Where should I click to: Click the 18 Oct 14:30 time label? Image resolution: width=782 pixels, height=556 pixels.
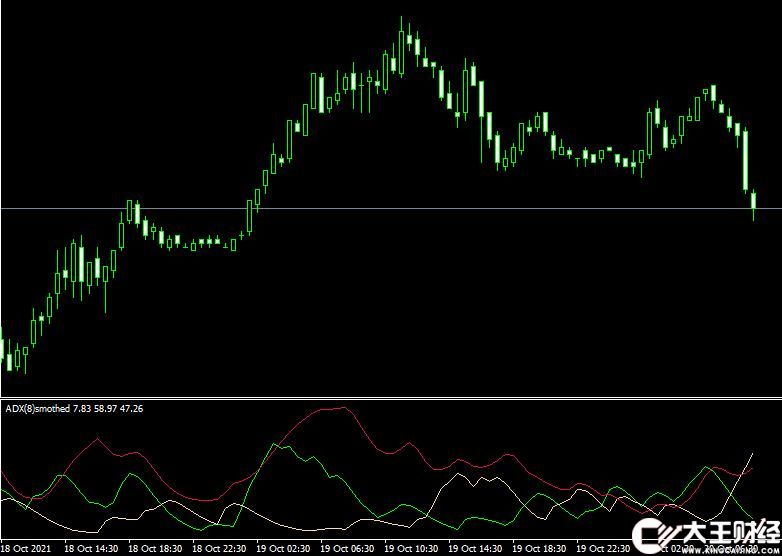pyautogui.click(x=91, y=549)
